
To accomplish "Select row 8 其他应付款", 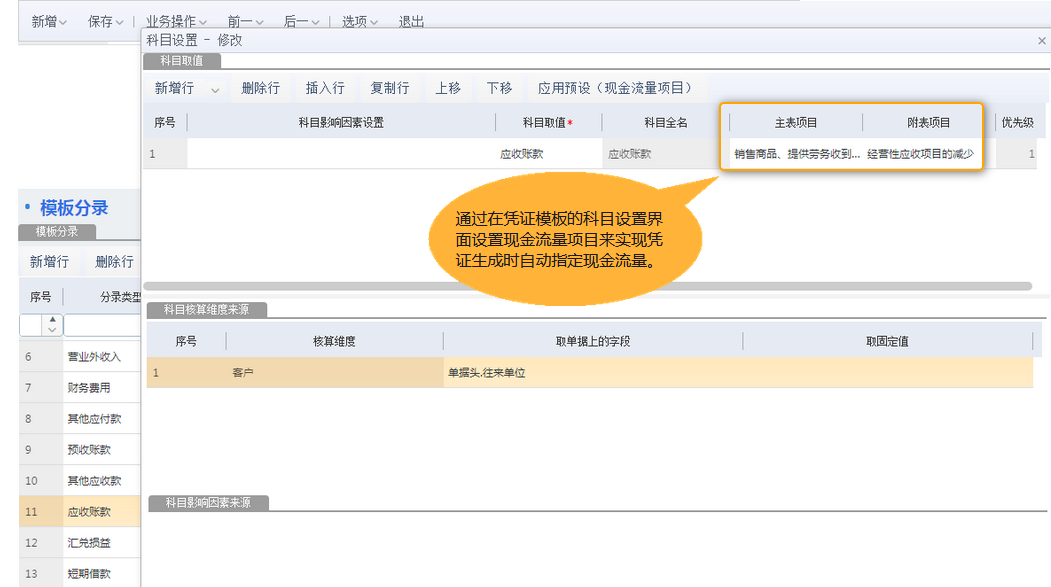I will pos(80,419).
